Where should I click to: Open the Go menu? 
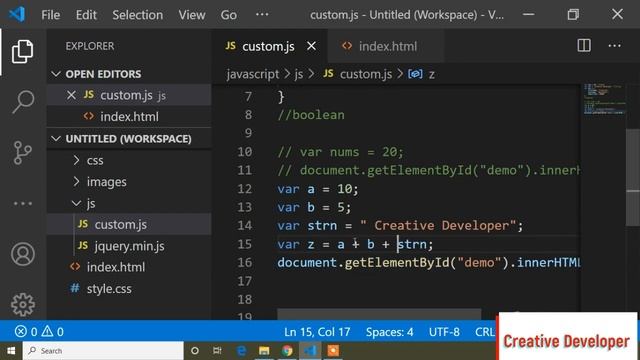[x=229, y=15]
